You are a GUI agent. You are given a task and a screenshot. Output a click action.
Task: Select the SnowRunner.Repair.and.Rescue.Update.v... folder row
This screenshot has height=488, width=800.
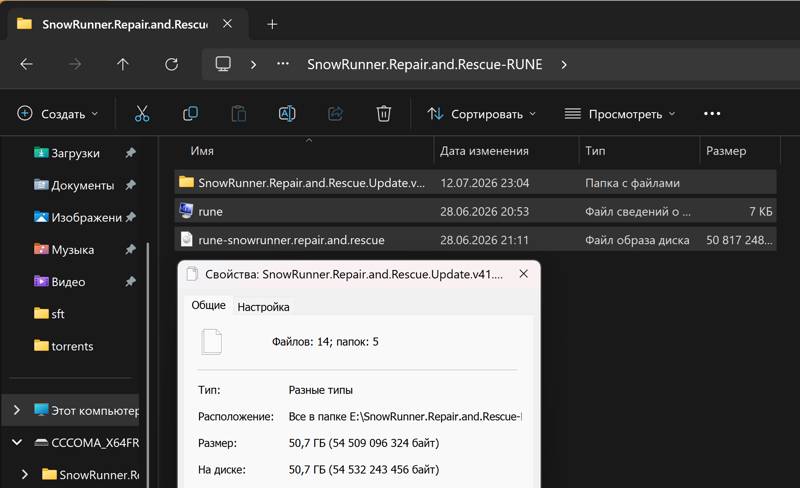point(476,183)
